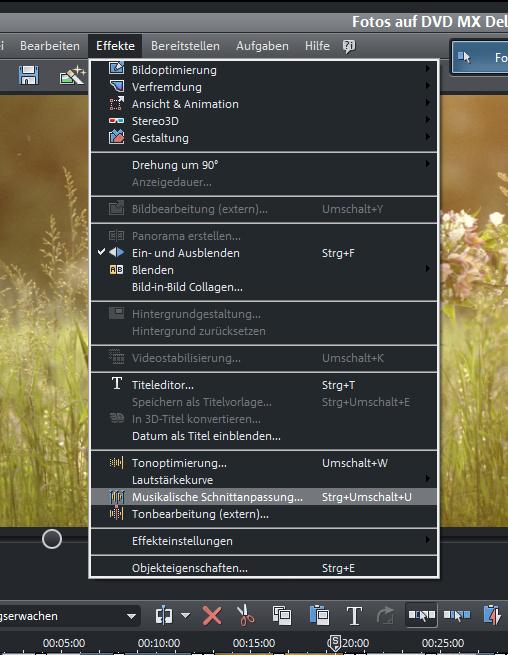Click timeline ruler at 00:05:00
Screen dimensions: 508x655
point(64,643)
